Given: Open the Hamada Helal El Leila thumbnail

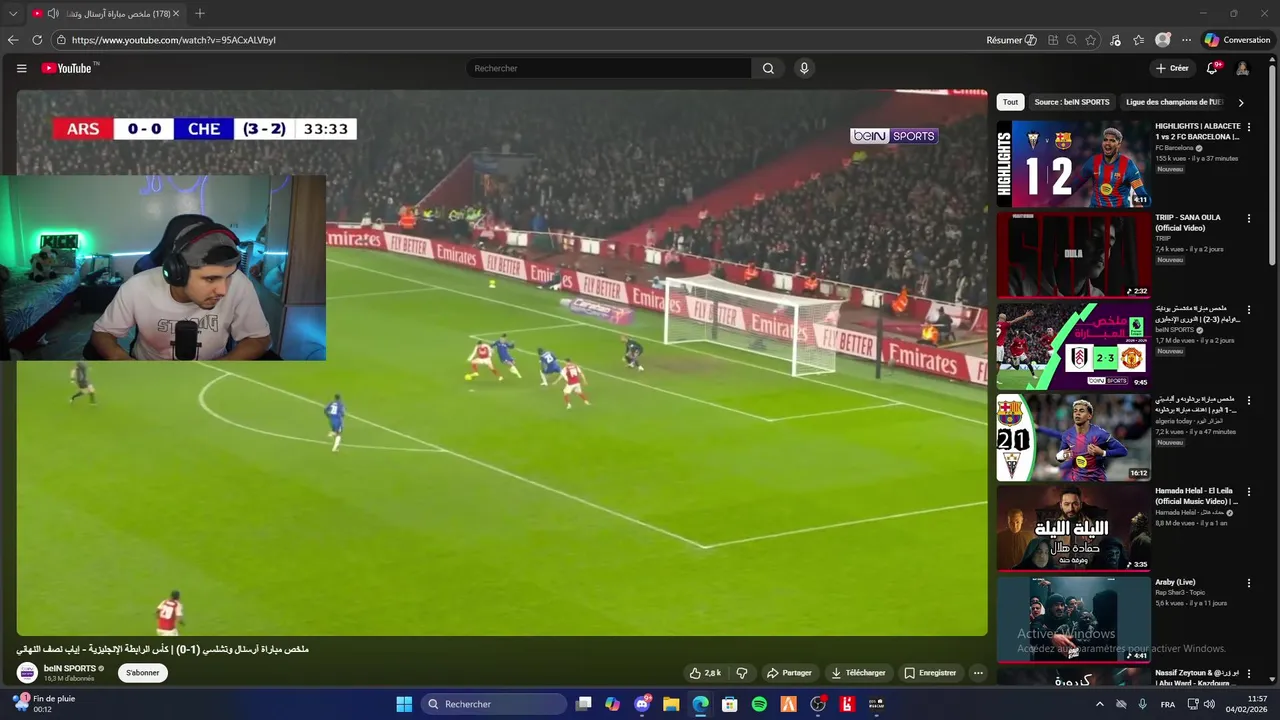Looking at the screenshot, I should coord(1073,528).
